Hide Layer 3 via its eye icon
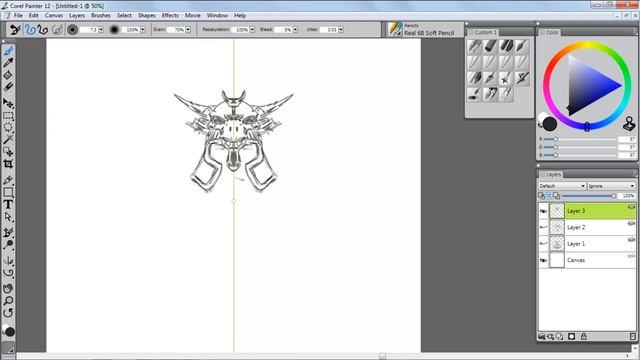The image size is (640, 360). tap(543, 211)
